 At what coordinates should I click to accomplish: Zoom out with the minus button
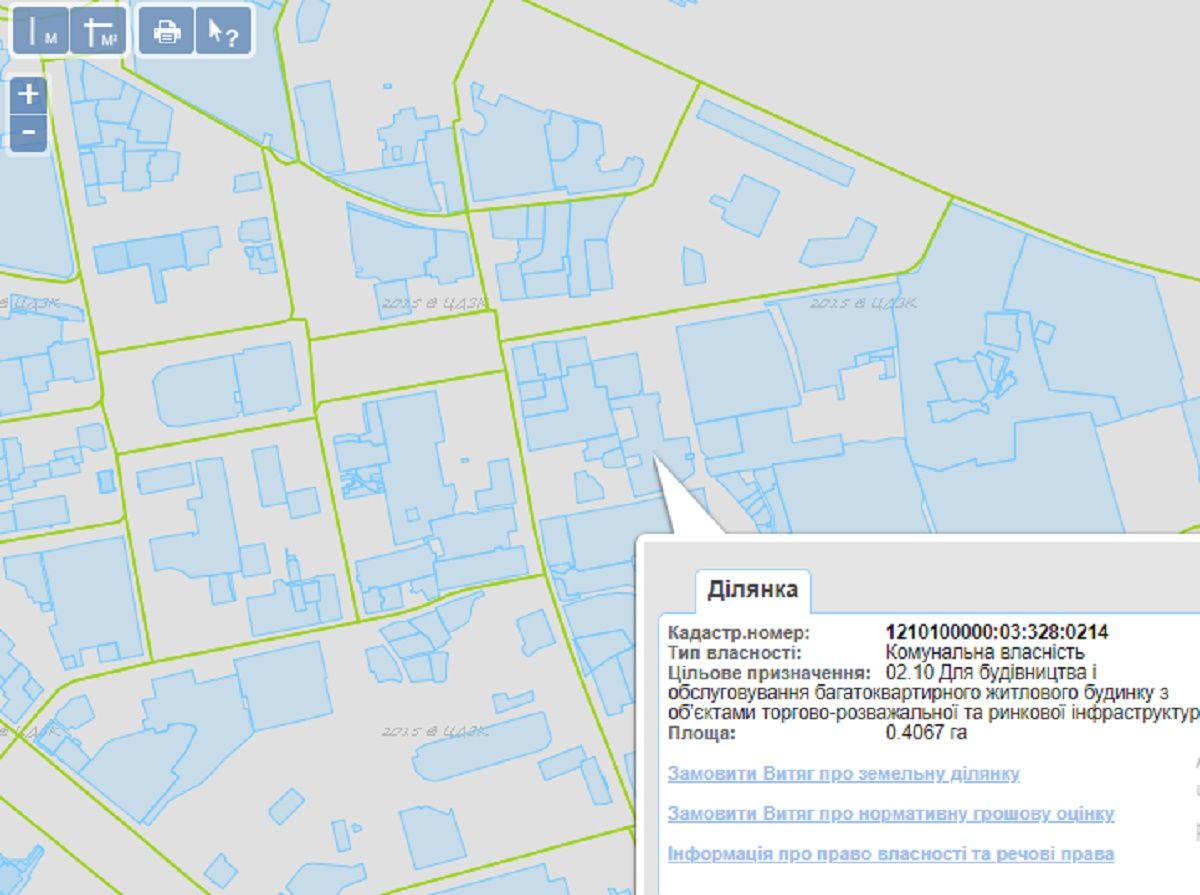29,132
